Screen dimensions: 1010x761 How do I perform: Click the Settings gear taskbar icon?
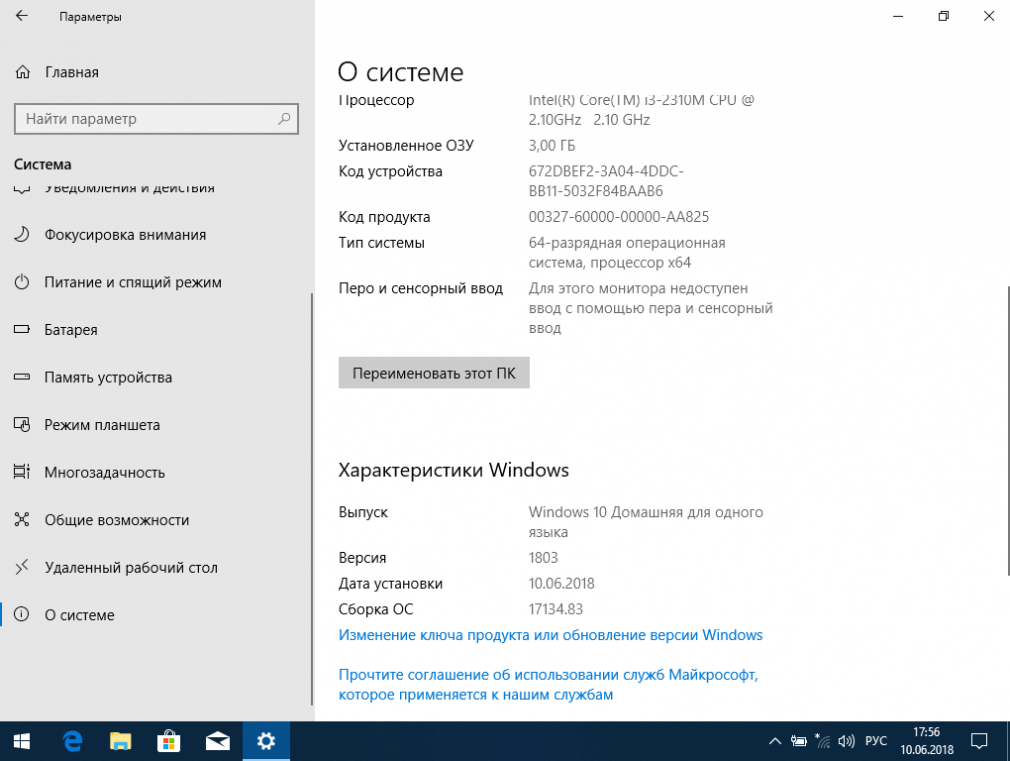266,742
